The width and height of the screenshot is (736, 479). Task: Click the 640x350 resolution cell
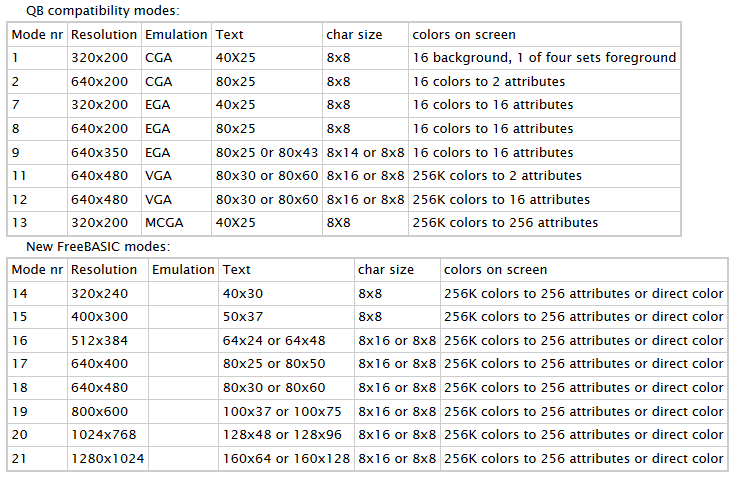pos(102,152)
